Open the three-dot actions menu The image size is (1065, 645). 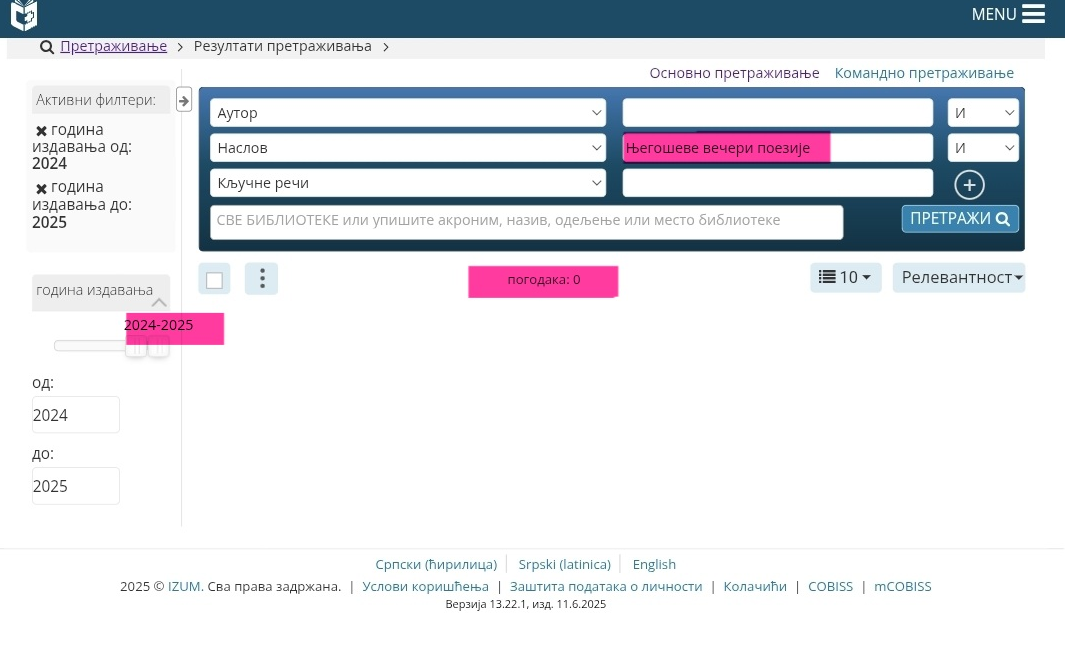tap(261, 279)
